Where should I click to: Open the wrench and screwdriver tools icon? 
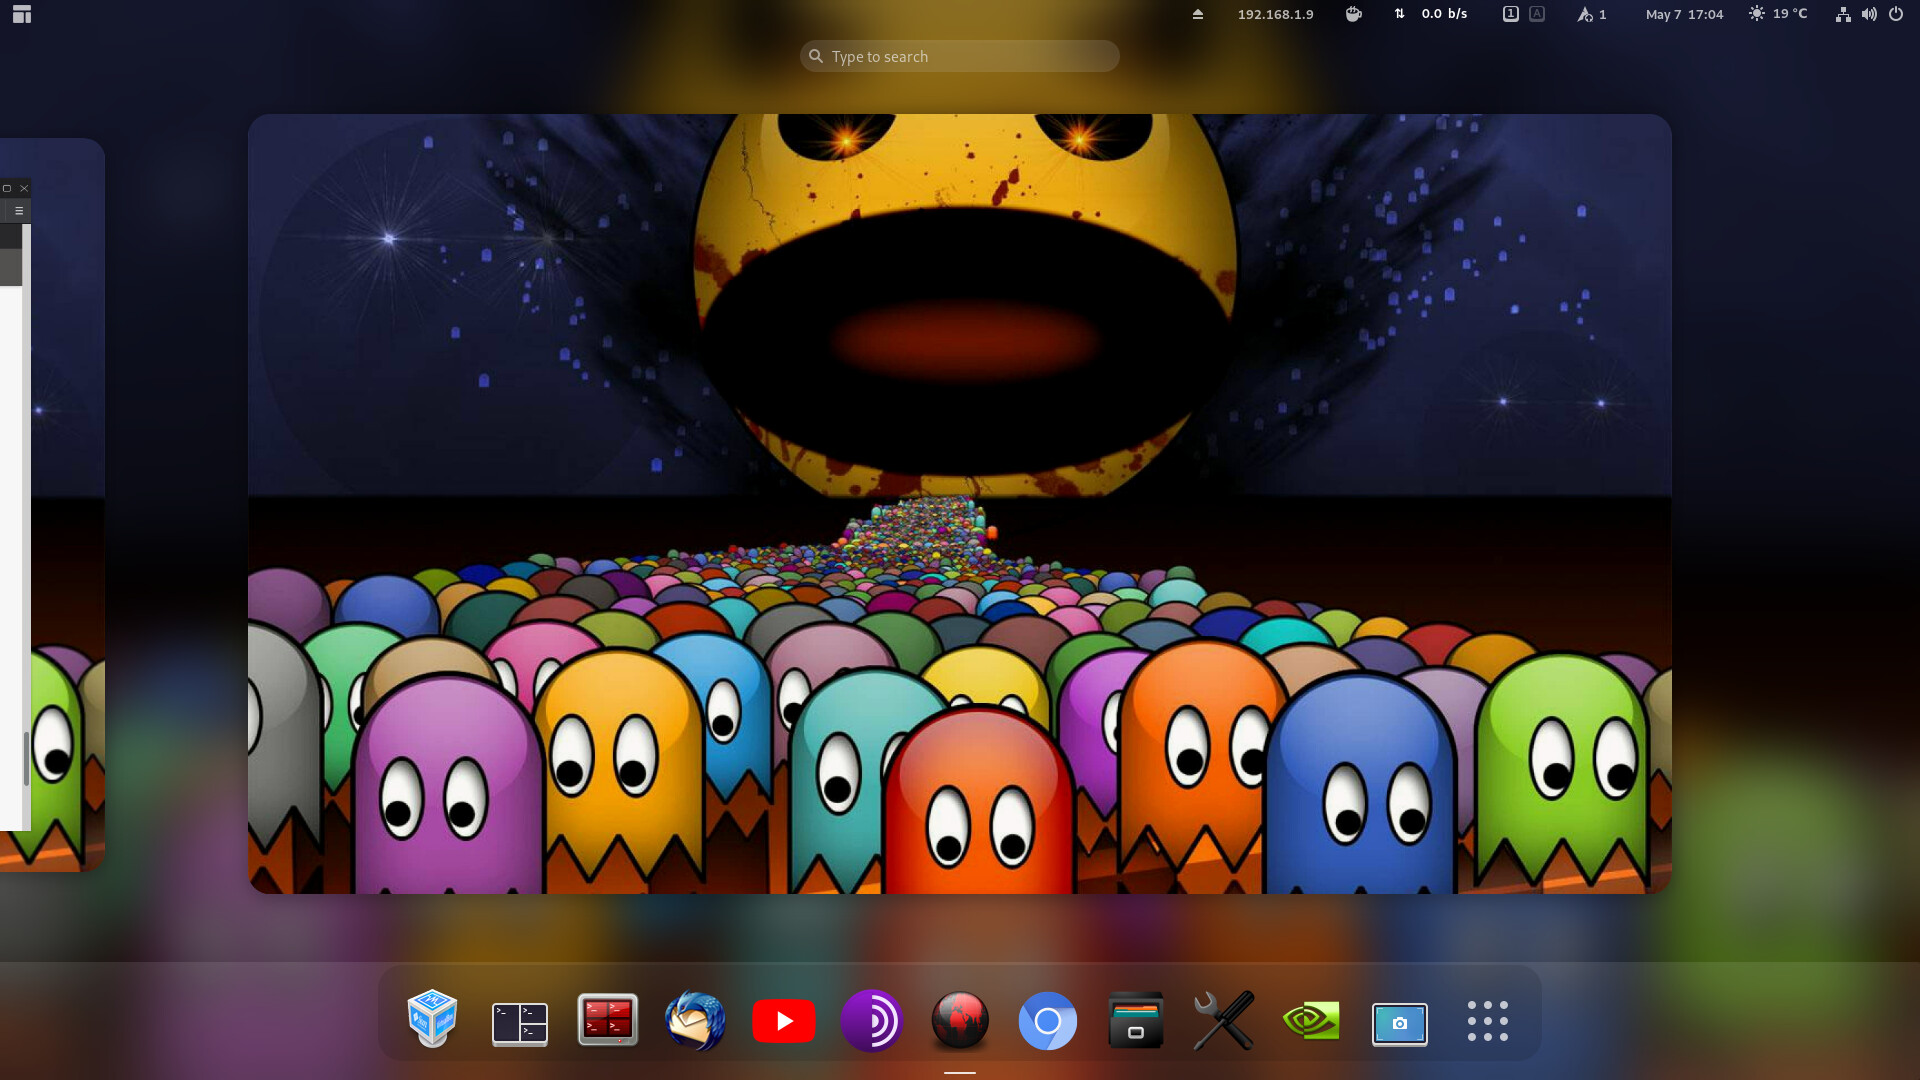[1224, 1020]
